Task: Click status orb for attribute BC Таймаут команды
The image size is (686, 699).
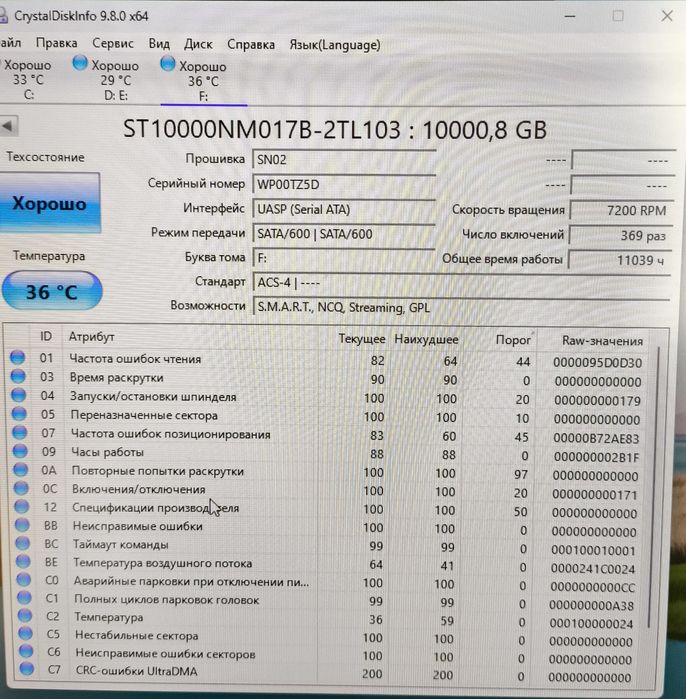Action: [x=22, y=543]
